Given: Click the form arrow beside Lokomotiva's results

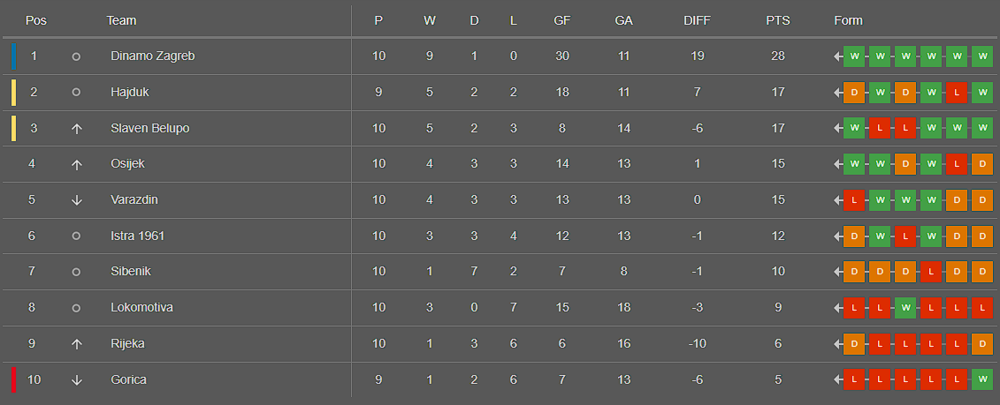Looking at the screenshot, I should click(838, 308).
